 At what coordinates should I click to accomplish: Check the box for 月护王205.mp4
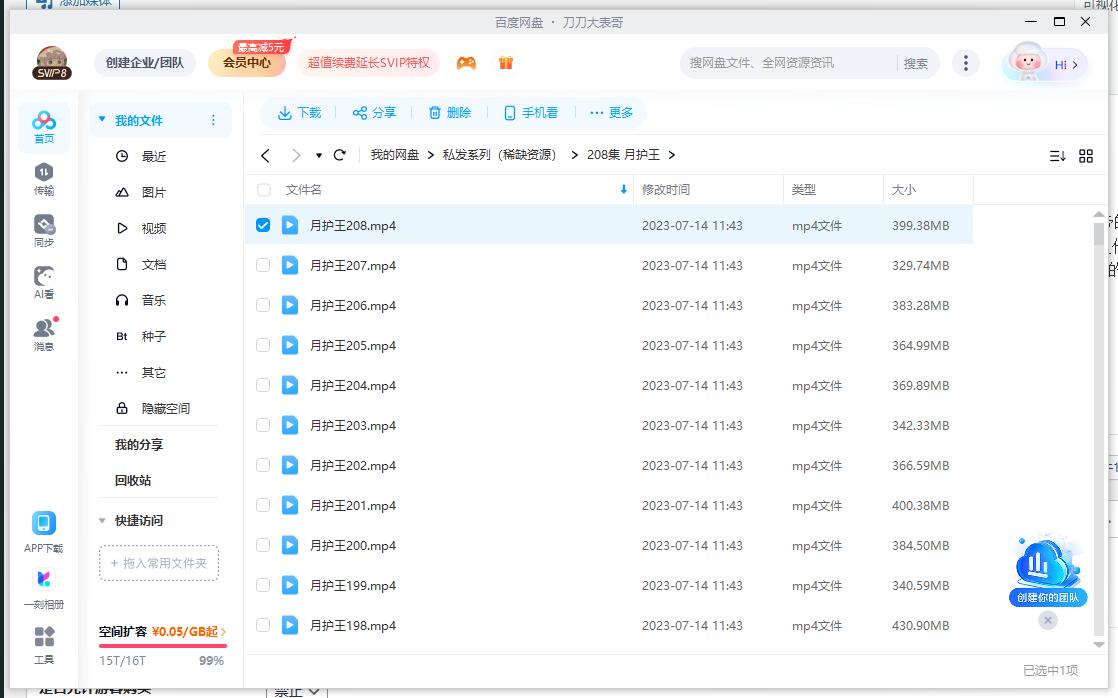point(263,346)
